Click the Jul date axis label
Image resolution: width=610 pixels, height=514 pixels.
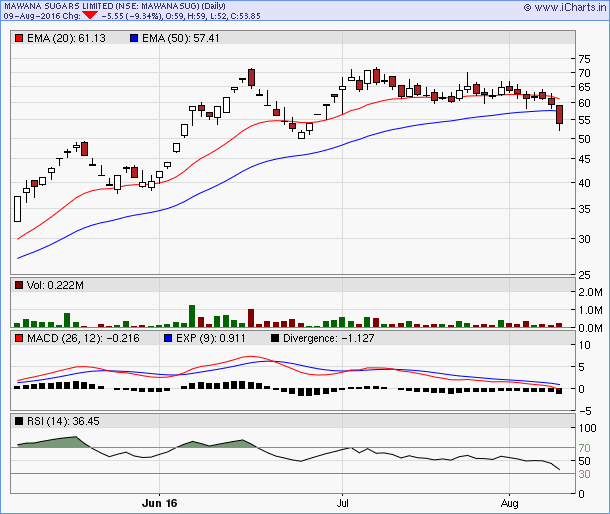point(342,503)
